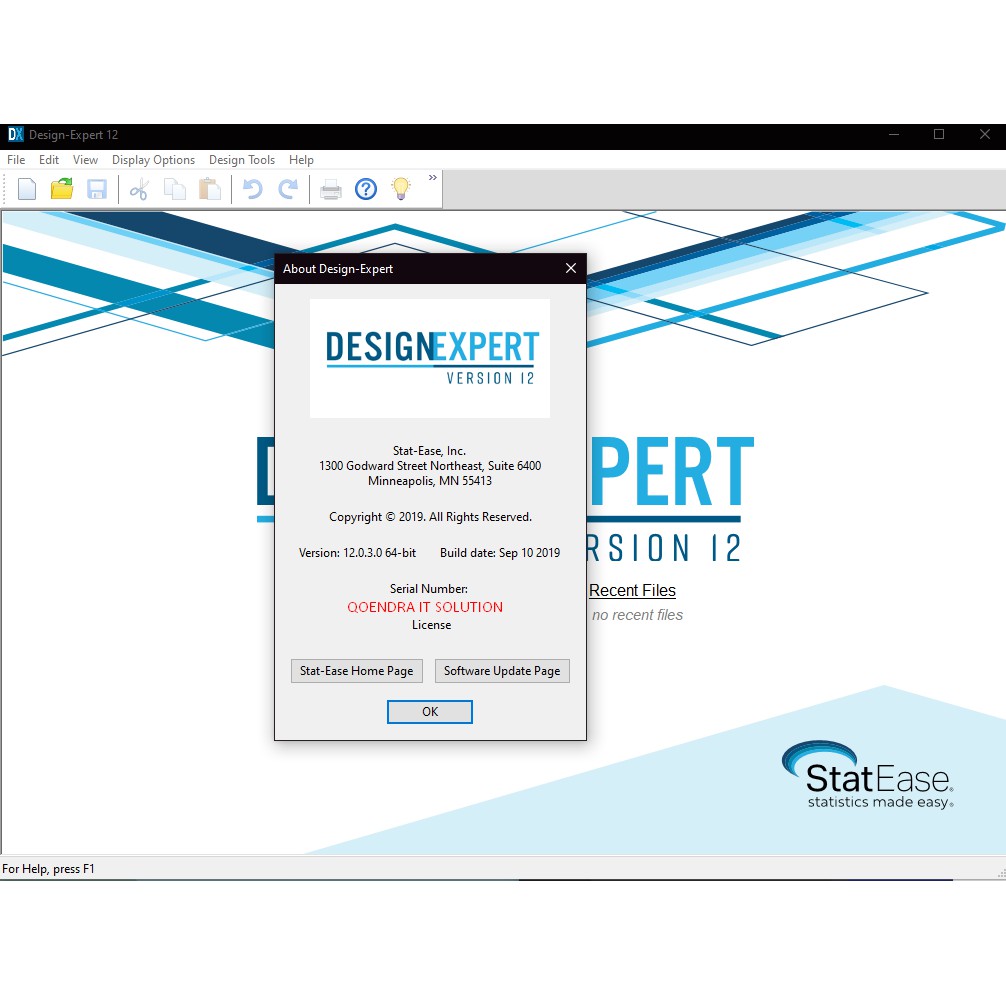
Task: Click the light bulb tips icon
Action: (401, 189)
